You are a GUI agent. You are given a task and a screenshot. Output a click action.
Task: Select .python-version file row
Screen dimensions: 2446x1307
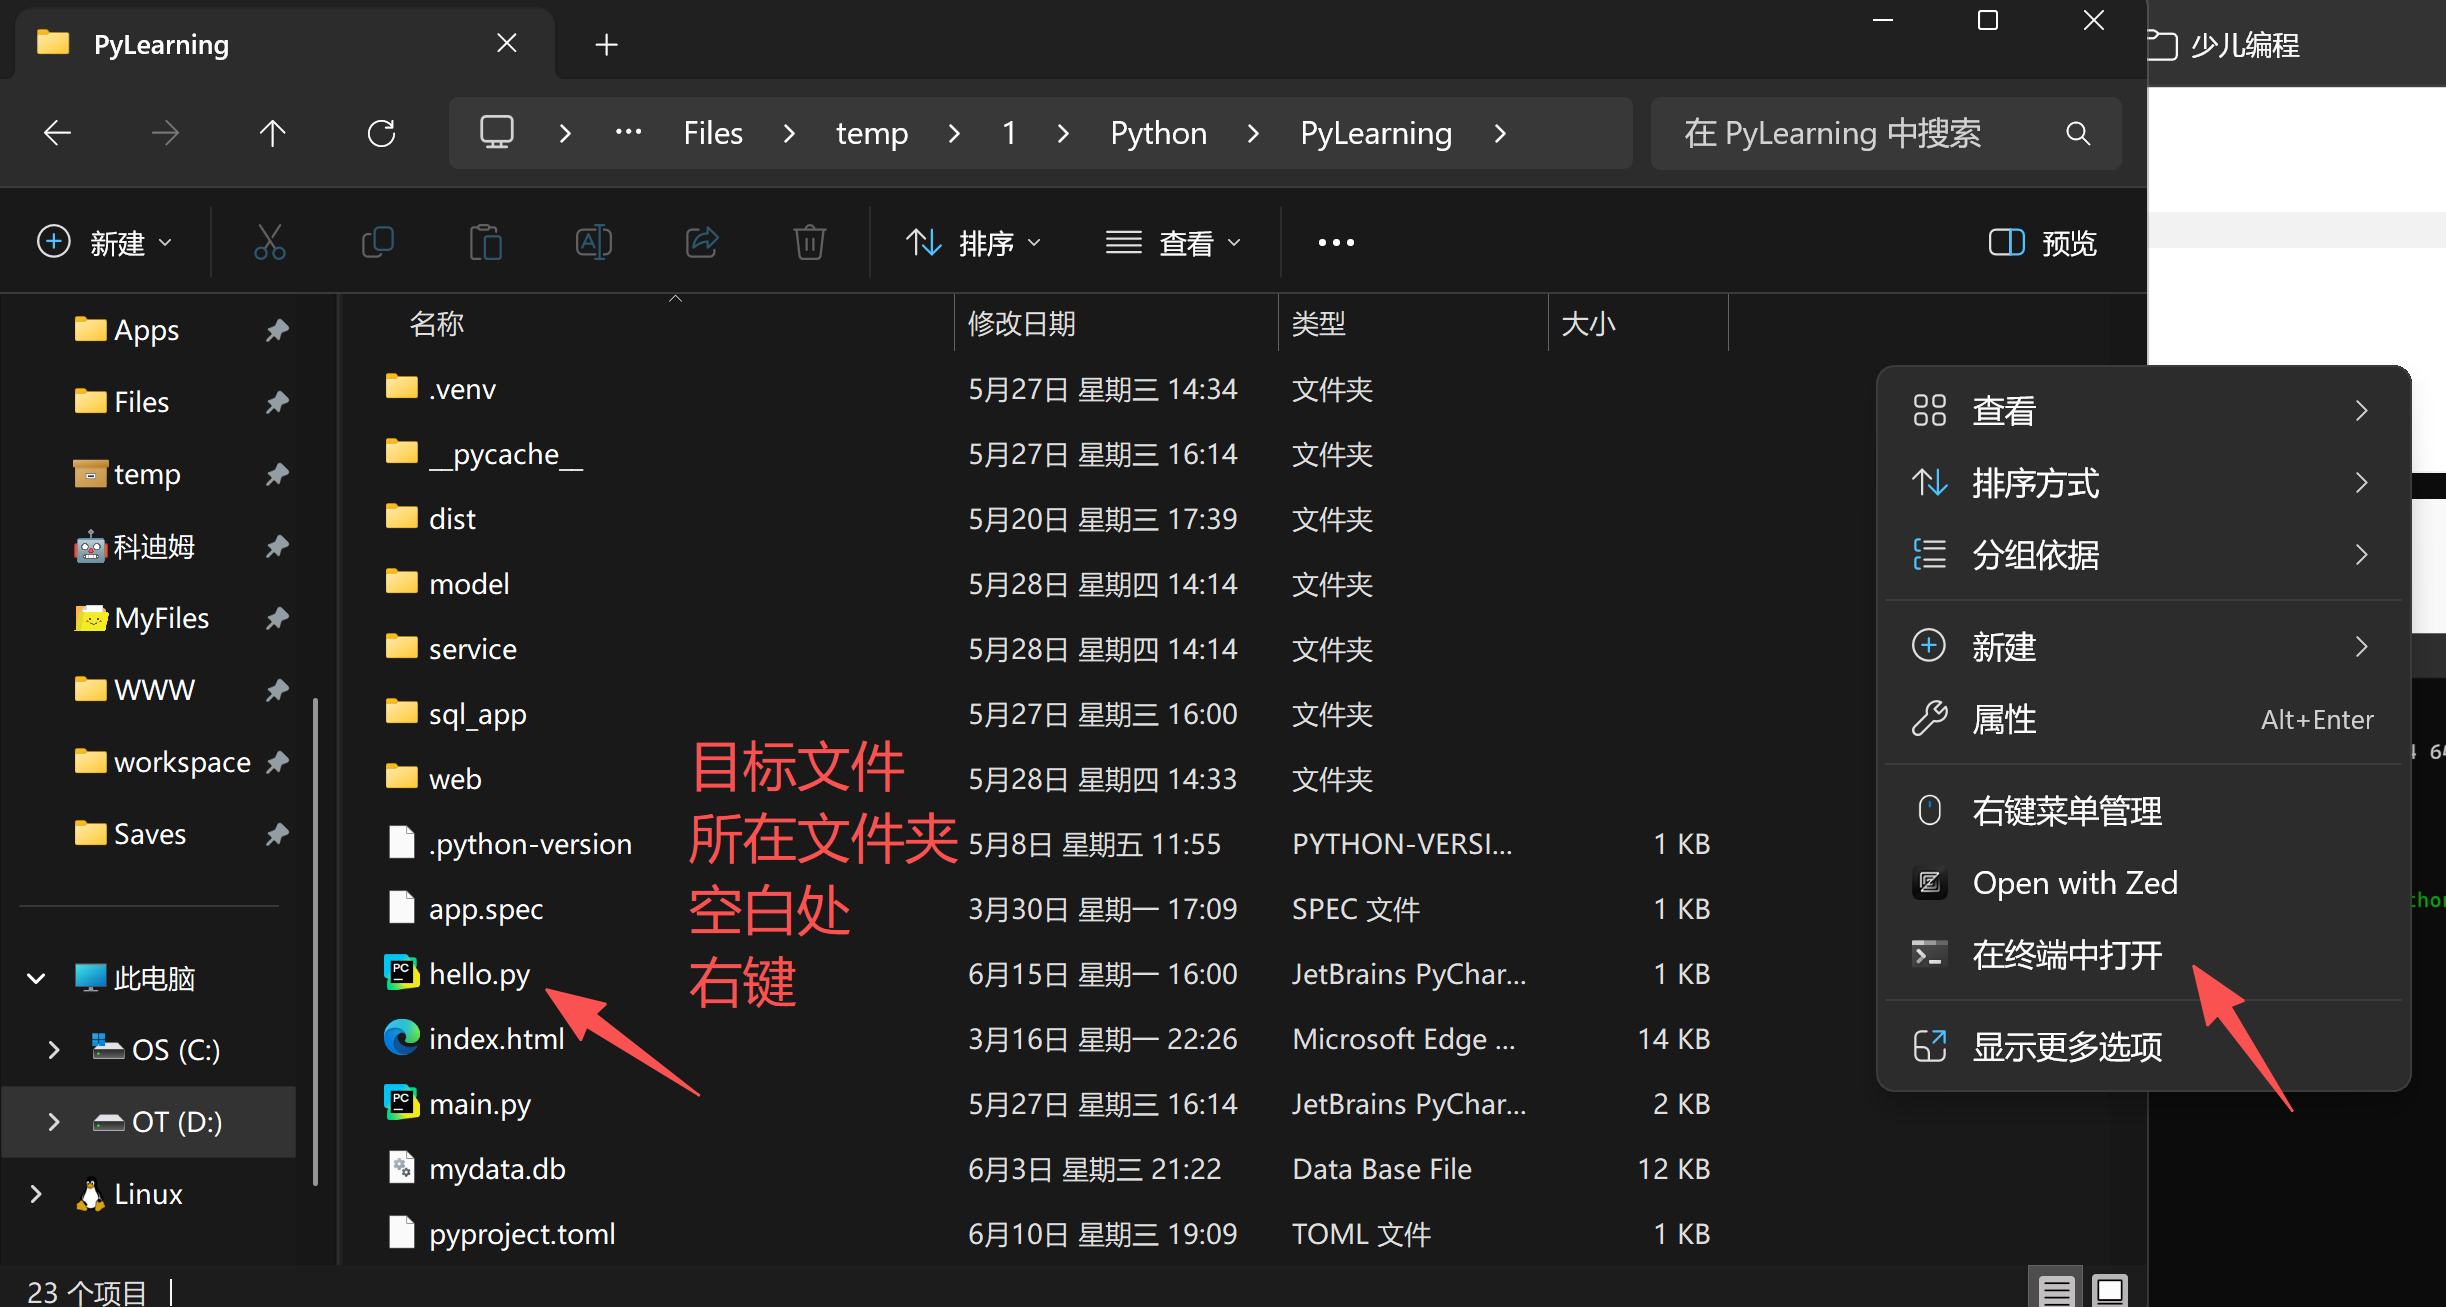(1050, 844)
